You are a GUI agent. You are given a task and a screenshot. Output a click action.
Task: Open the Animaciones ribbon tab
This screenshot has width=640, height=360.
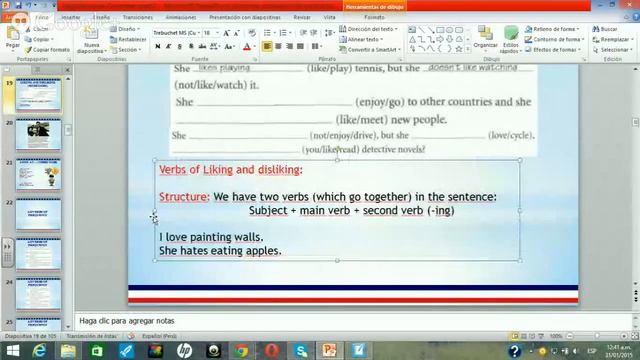point(181,18)
